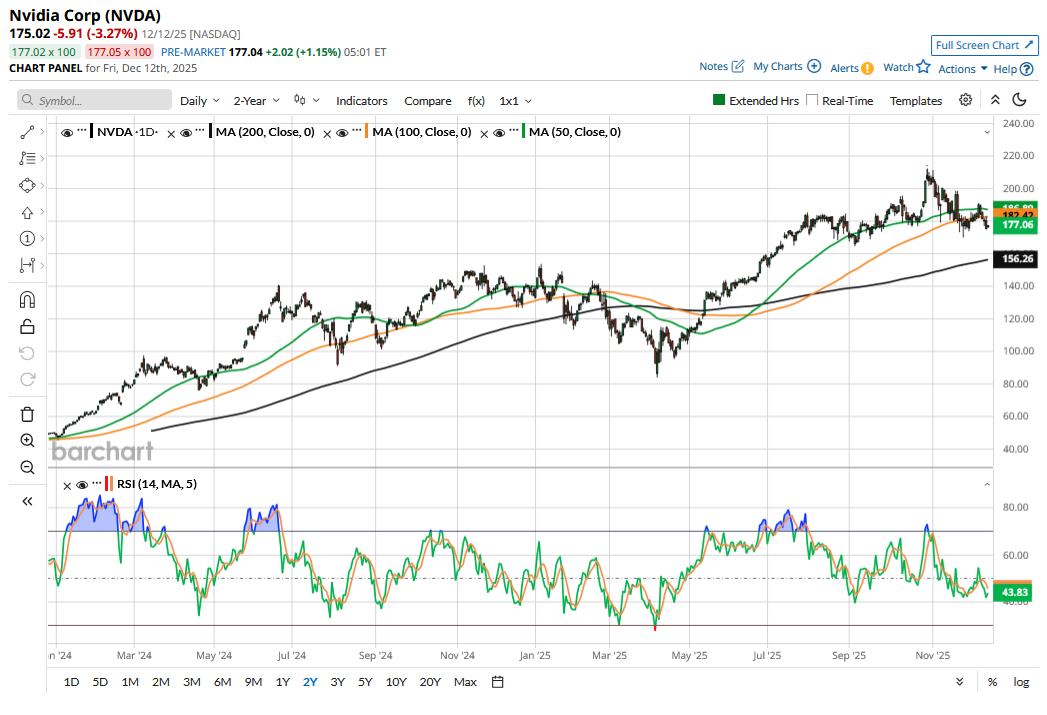Open the 1x1 grid layout dropdown

515,101
